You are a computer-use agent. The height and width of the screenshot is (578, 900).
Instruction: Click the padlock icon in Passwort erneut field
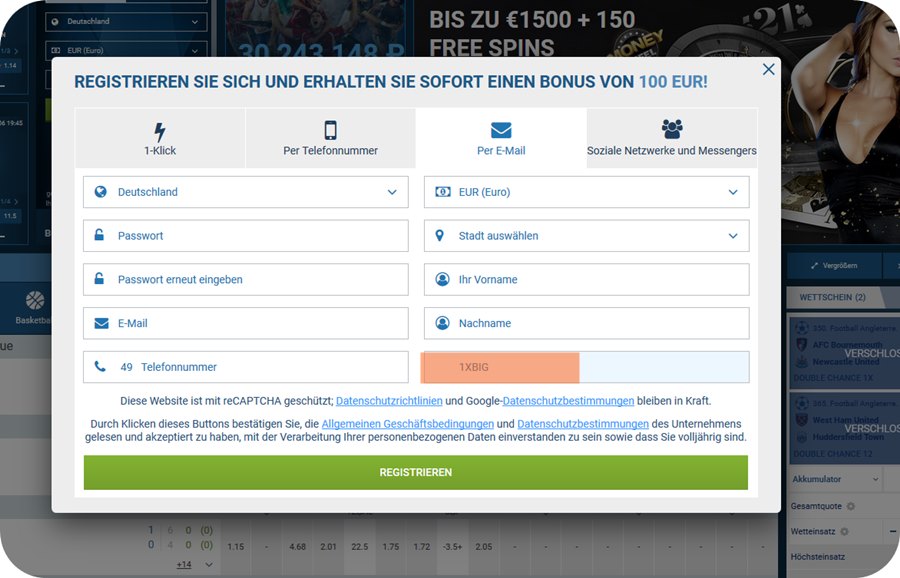(x=99, y=278)
